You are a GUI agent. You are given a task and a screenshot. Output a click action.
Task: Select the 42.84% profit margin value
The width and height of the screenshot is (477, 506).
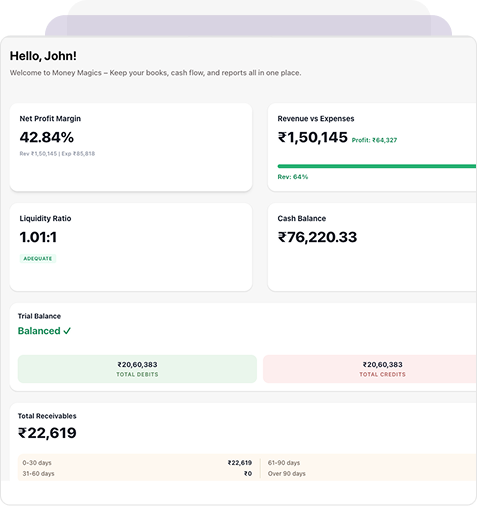(x=47, y=137)
